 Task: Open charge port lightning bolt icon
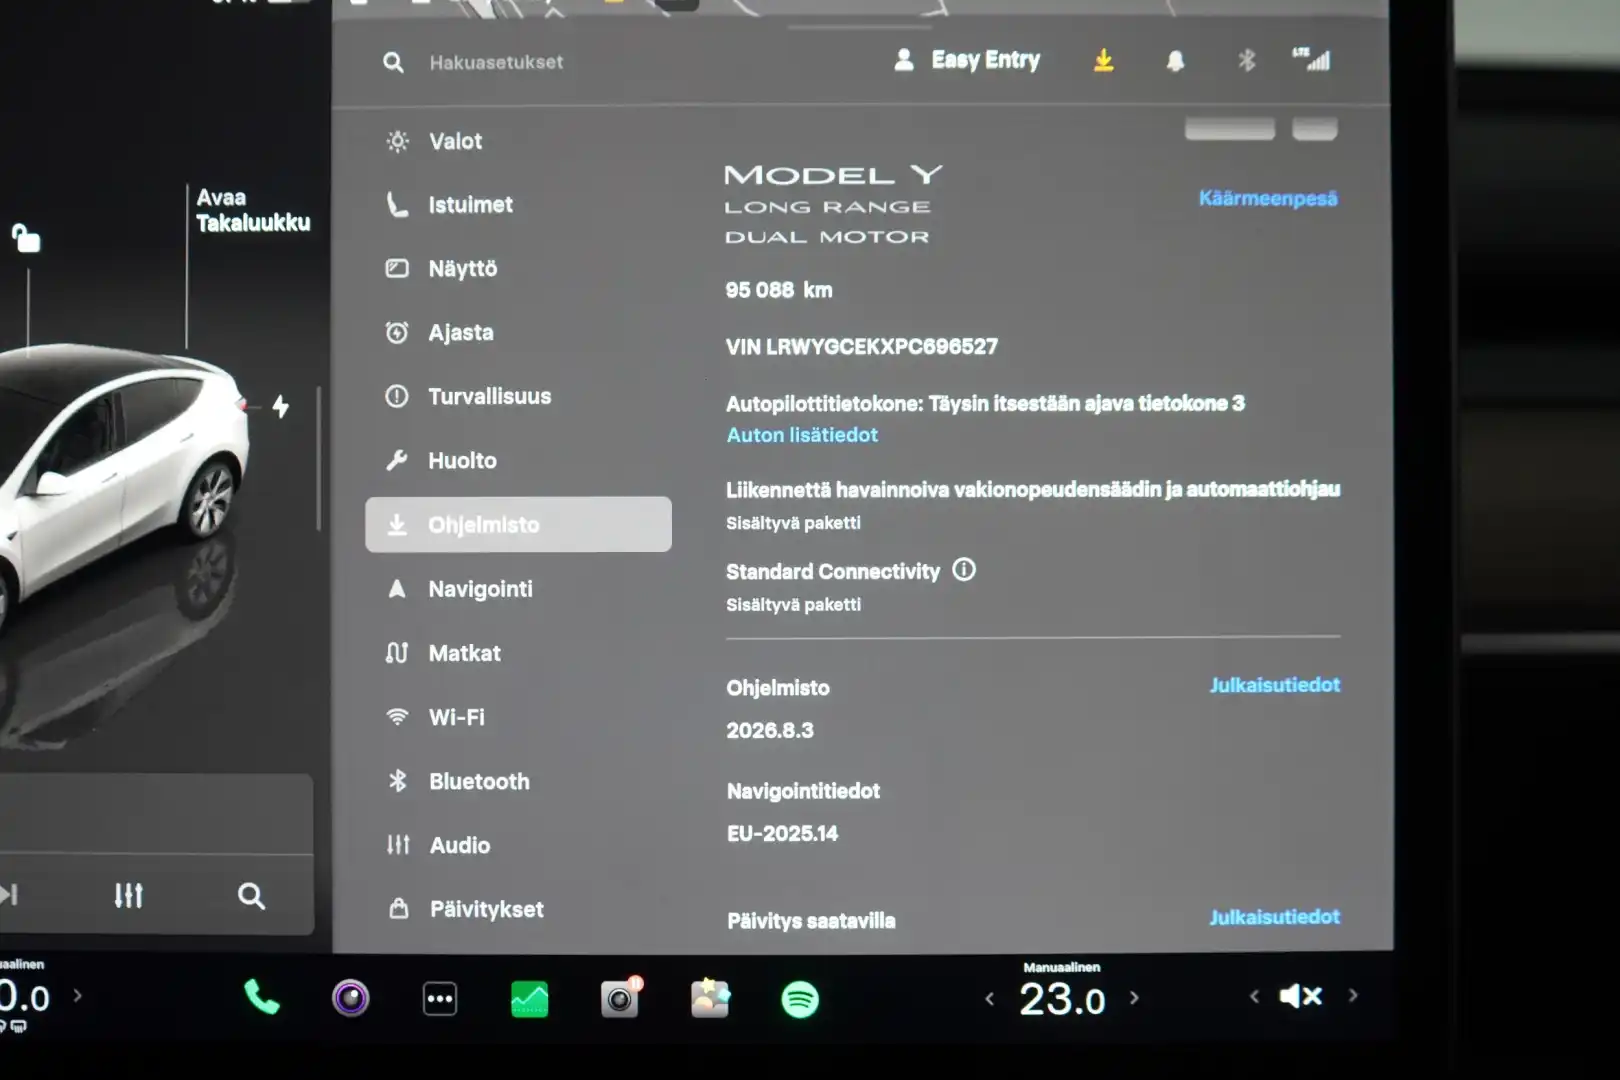(280, 406)
